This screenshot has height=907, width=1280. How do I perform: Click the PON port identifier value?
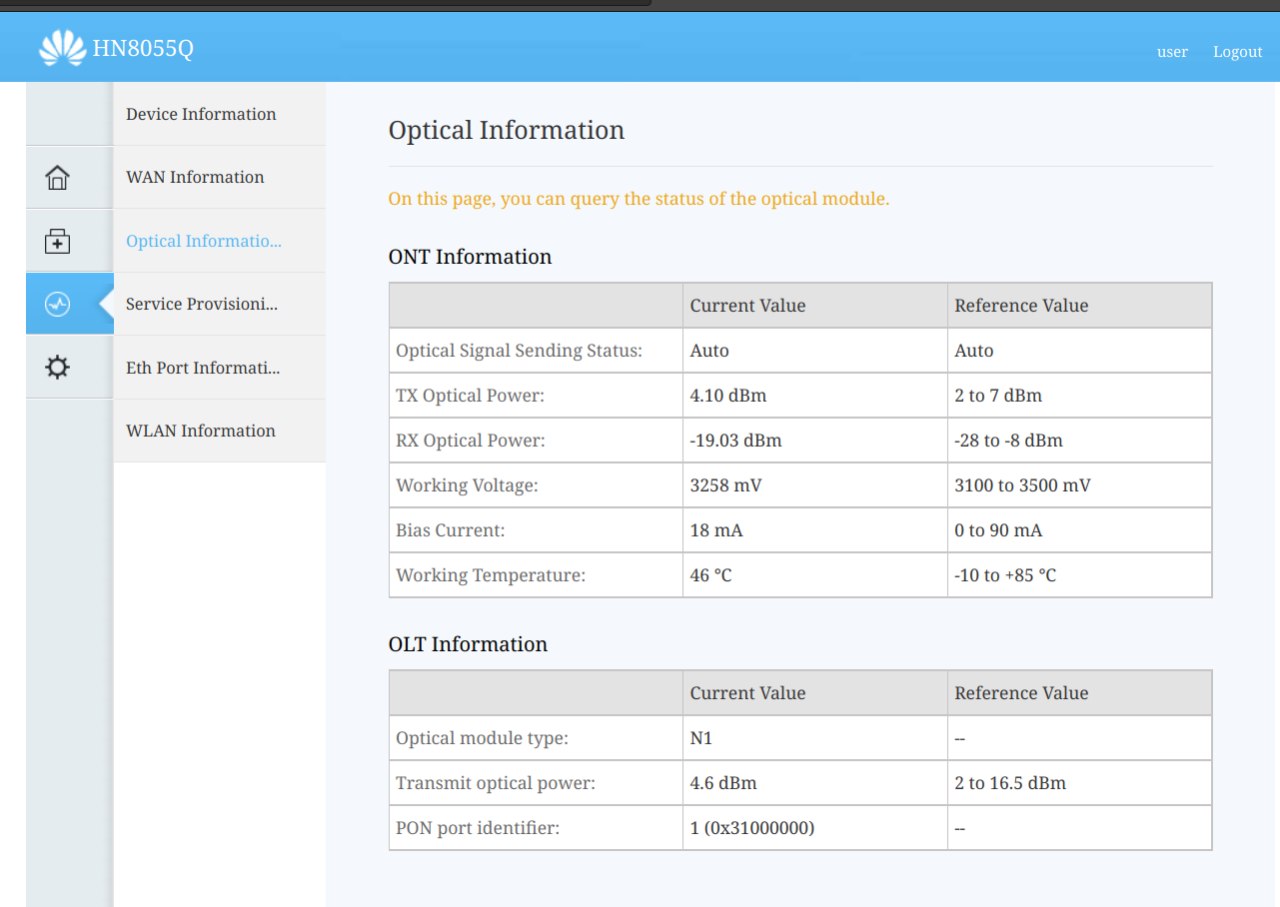752,828
